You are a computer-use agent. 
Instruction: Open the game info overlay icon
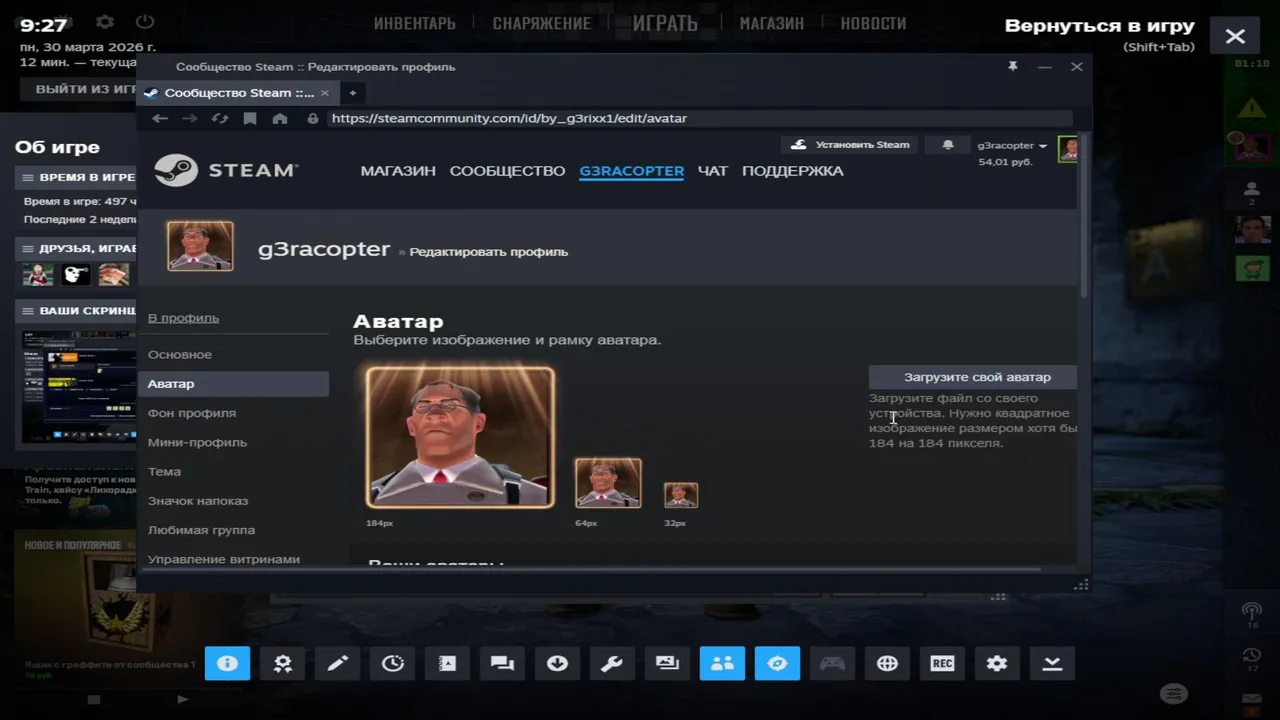tap(227, 663)
